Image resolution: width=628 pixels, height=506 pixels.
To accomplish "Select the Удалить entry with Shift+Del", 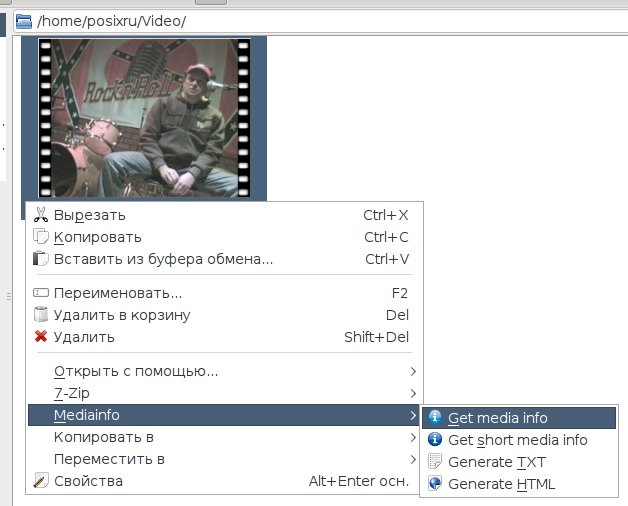I will click(x=224, y=337).
